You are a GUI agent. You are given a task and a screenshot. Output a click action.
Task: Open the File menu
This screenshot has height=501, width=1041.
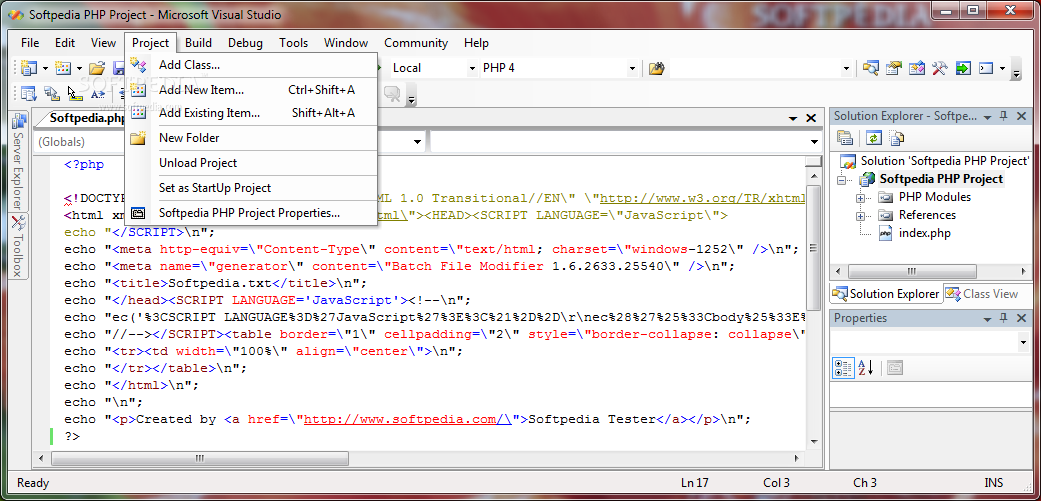(30, 43)
